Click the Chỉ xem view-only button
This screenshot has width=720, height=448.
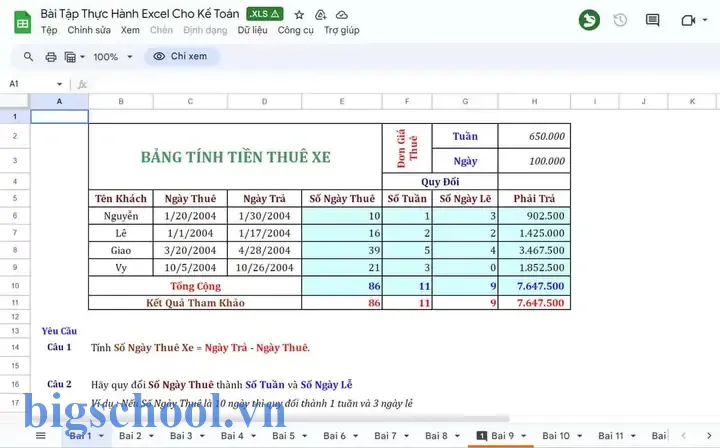coord(182,56)
